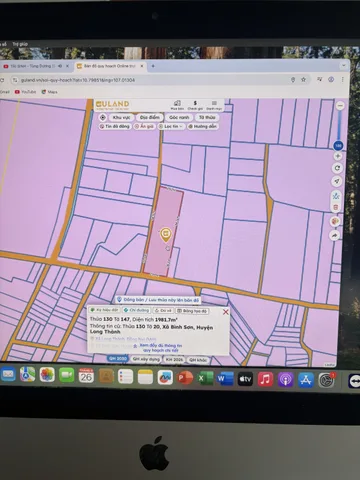Image resolution: width=360 pixels, height=480 pixels.
Task: Click Đóng bản / Lưu thửa này lên bản đồ
Action: coord(158,300)
